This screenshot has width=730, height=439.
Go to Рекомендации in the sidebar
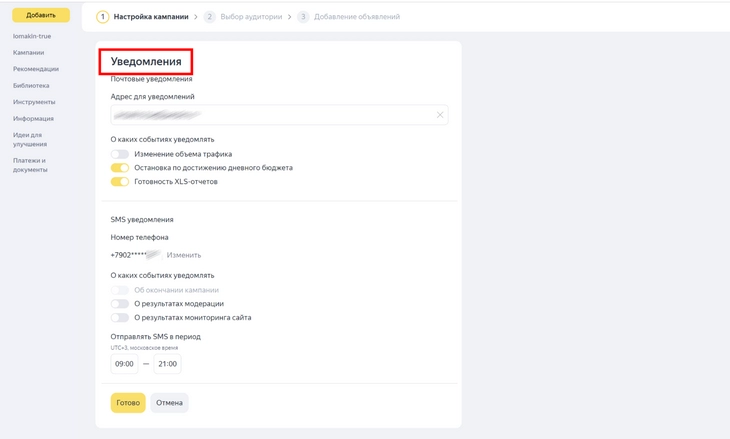(x=36, y=69)
